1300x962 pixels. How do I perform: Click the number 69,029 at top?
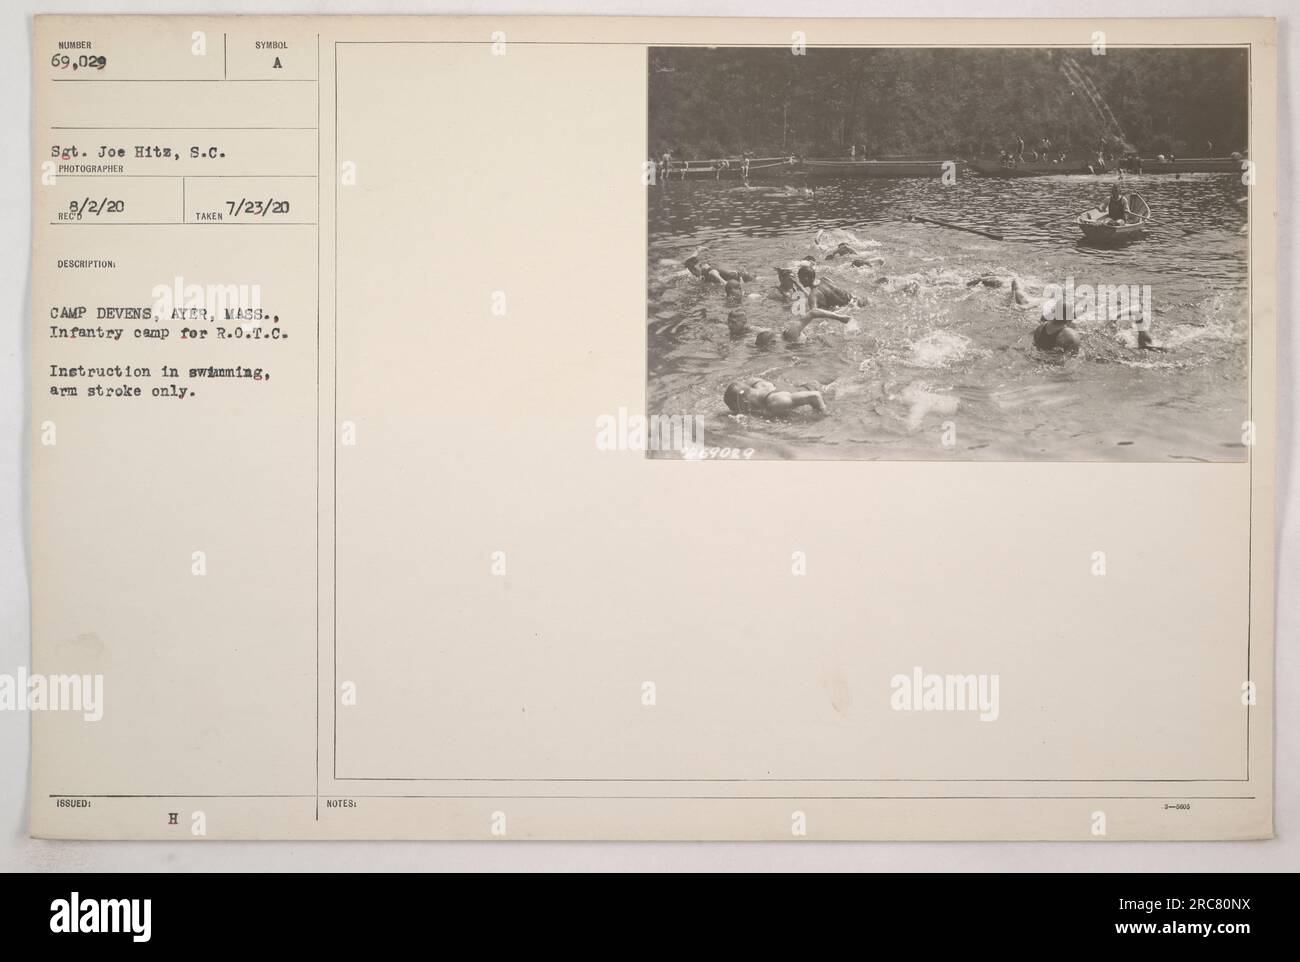point(78,61)
